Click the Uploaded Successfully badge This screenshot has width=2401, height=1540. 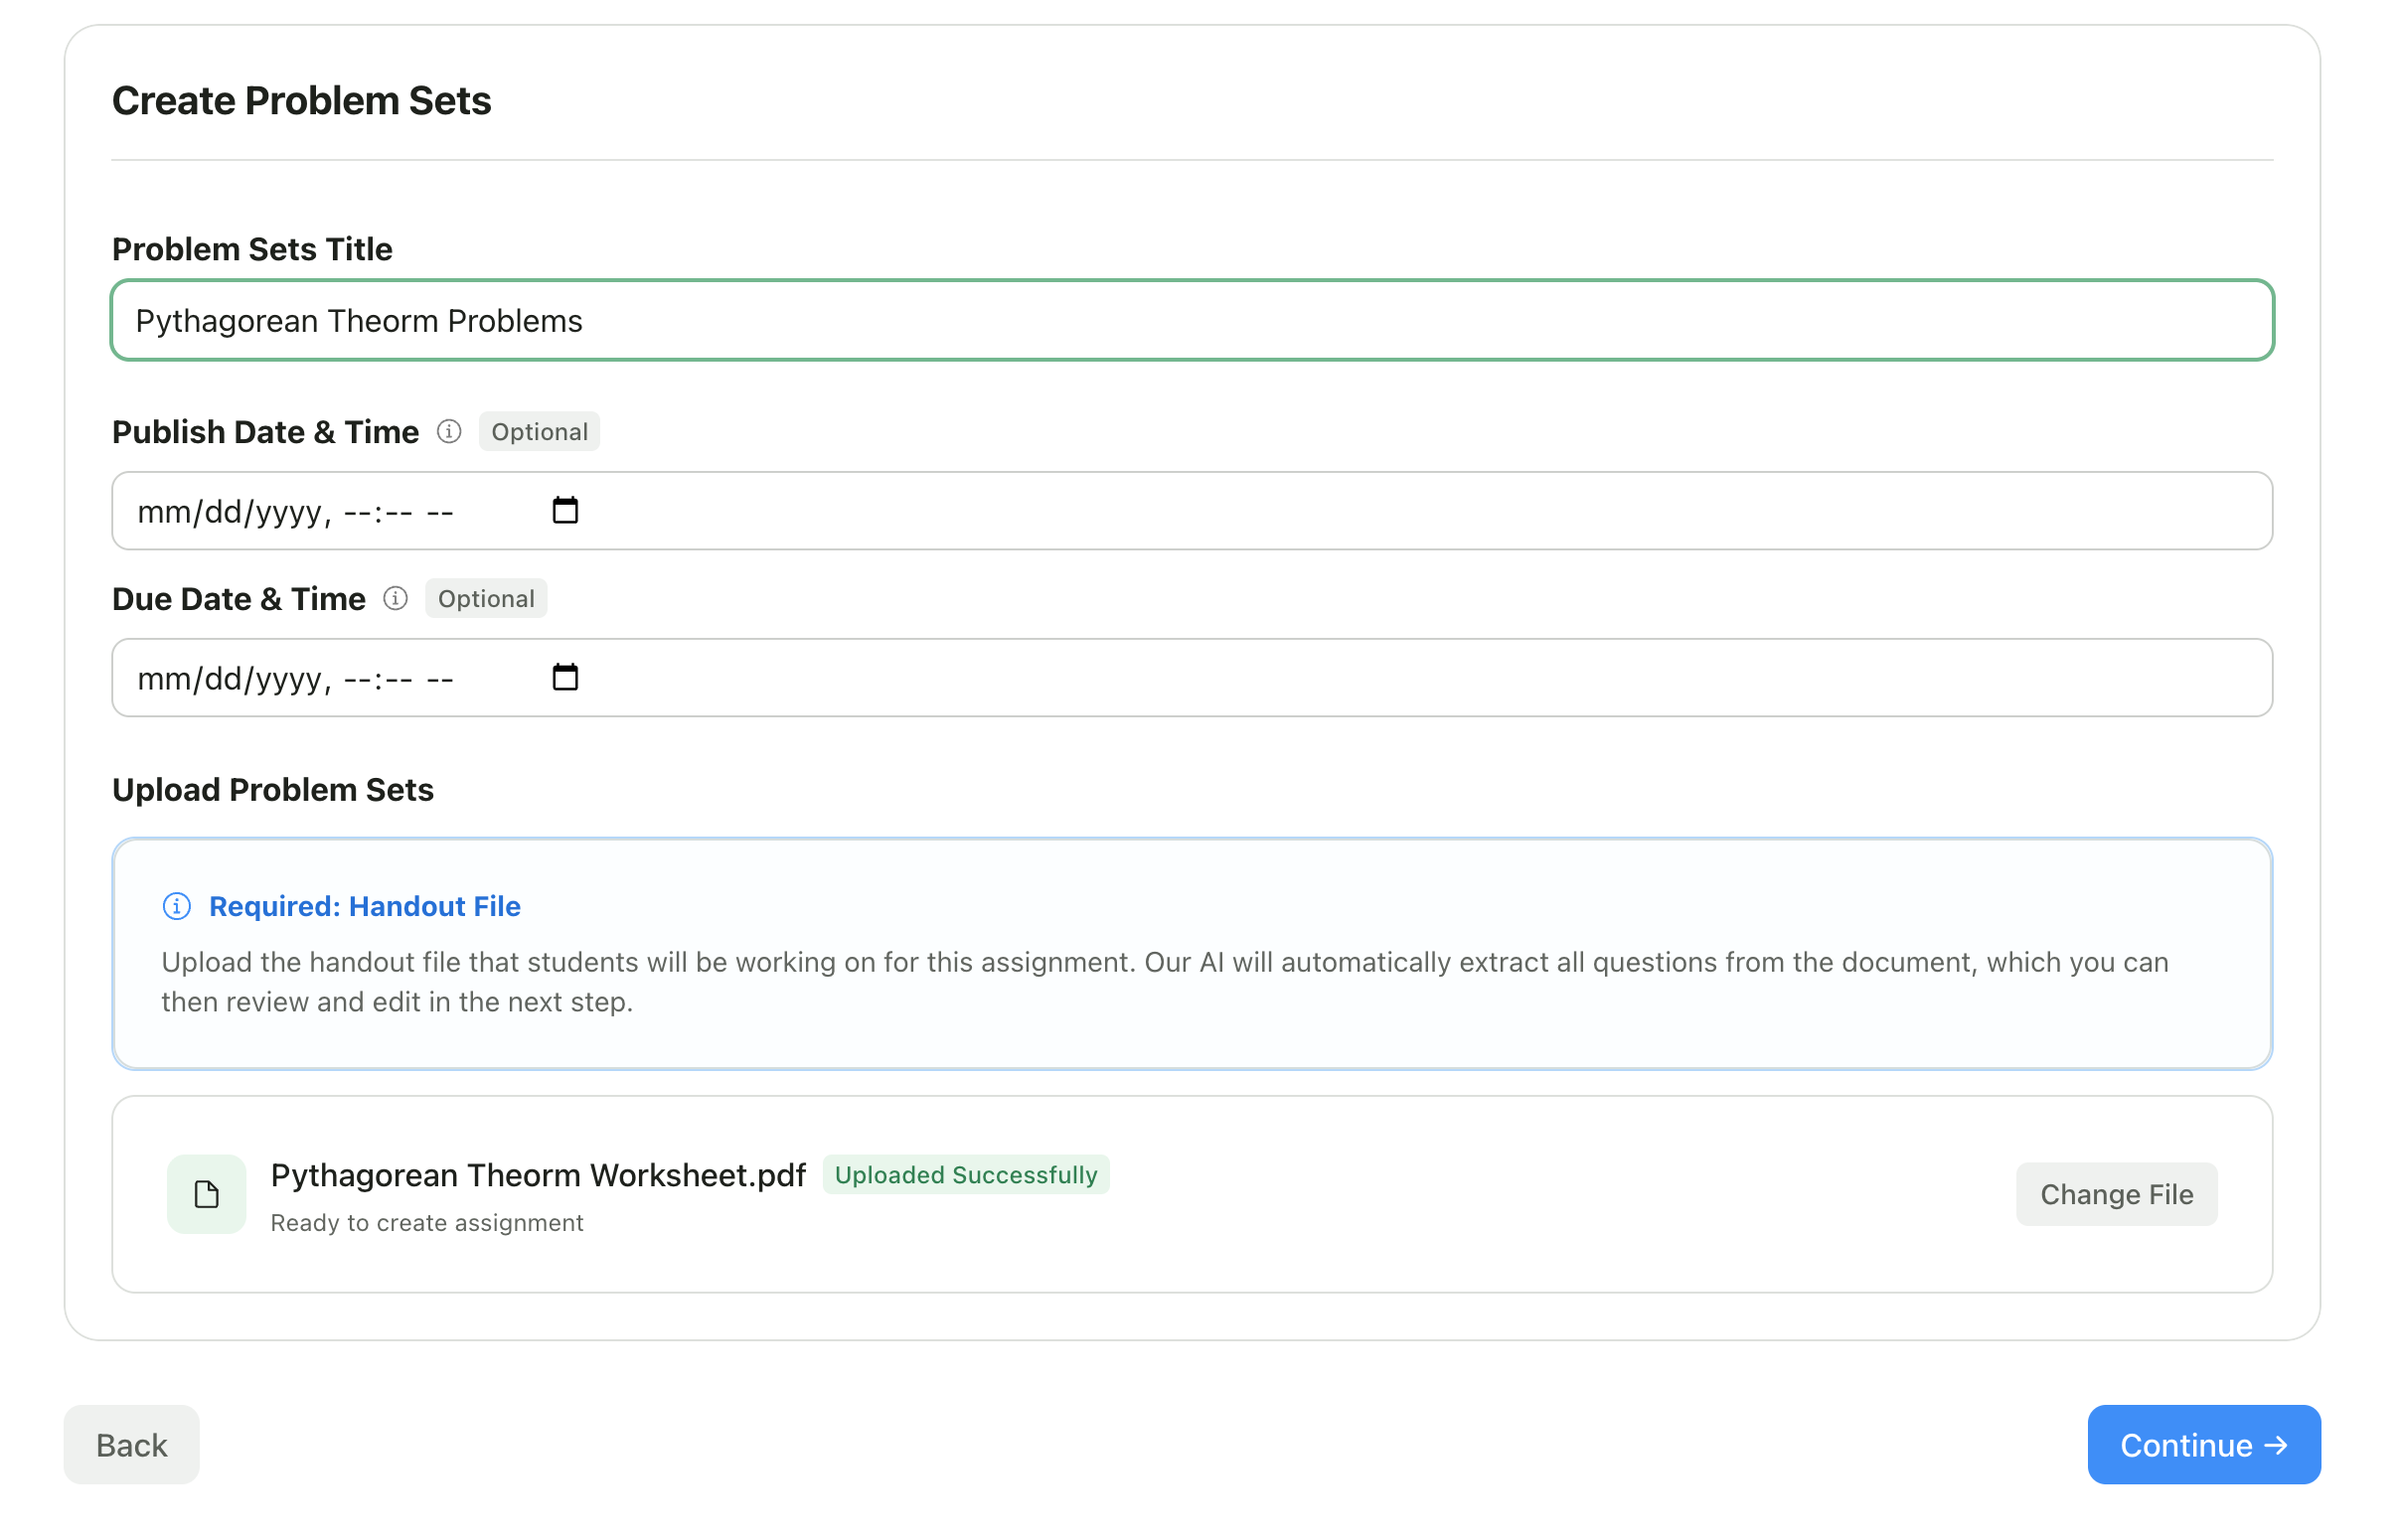pyautogui.click(x=966, y=1176)
